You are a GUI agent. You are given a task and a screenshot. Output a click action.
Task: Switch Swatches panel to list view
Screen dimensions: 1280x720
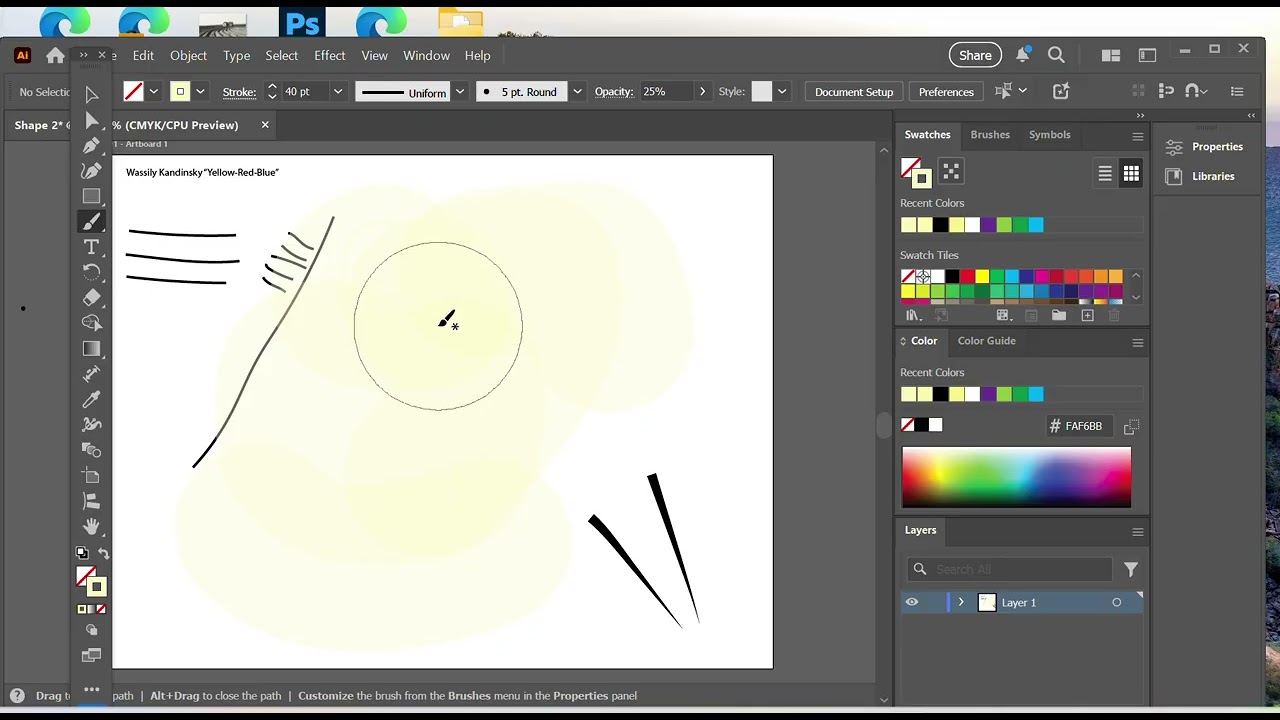1105,174
